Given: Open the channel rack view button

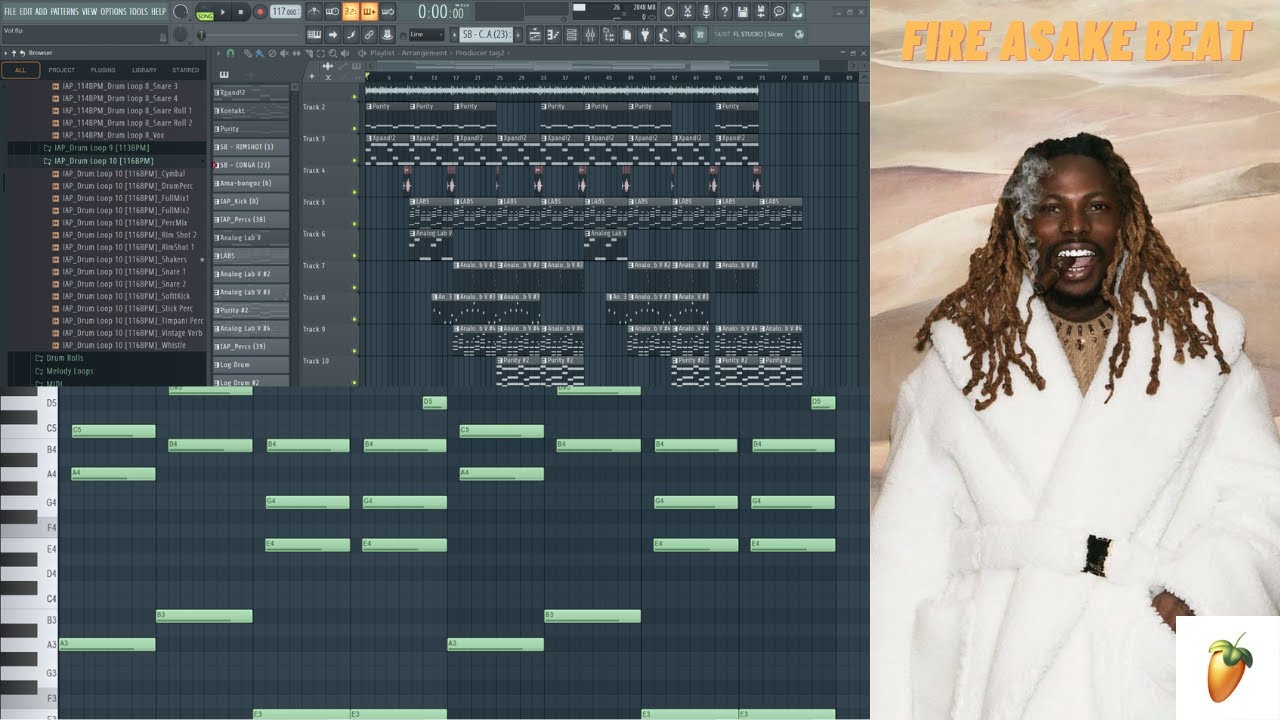Looking at the screenshot, I should click(x=571, y=35).
